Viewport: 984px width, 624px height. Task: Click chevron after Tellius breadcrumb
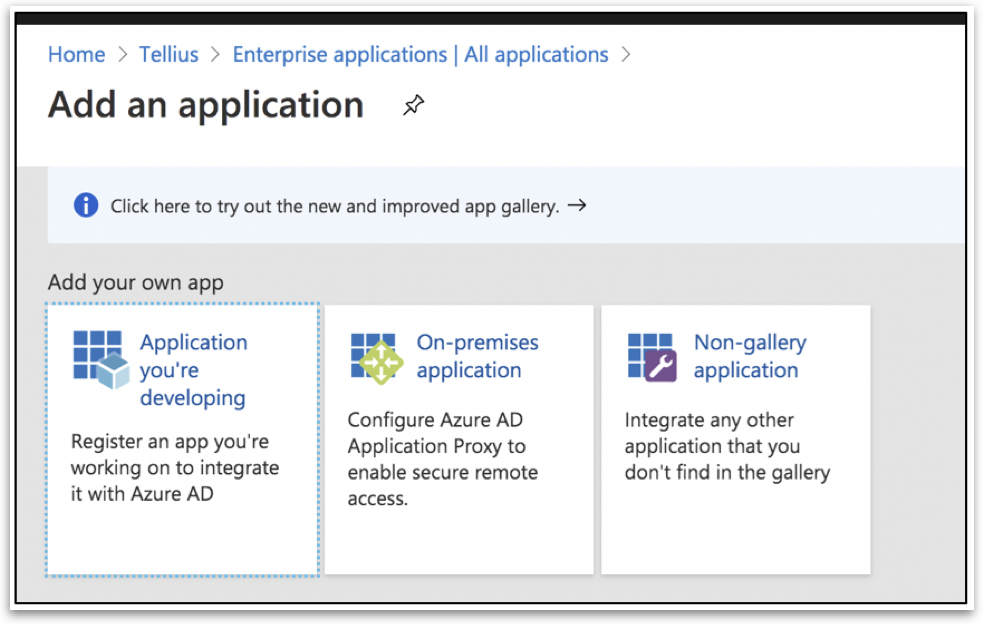(x=215, y=55)
